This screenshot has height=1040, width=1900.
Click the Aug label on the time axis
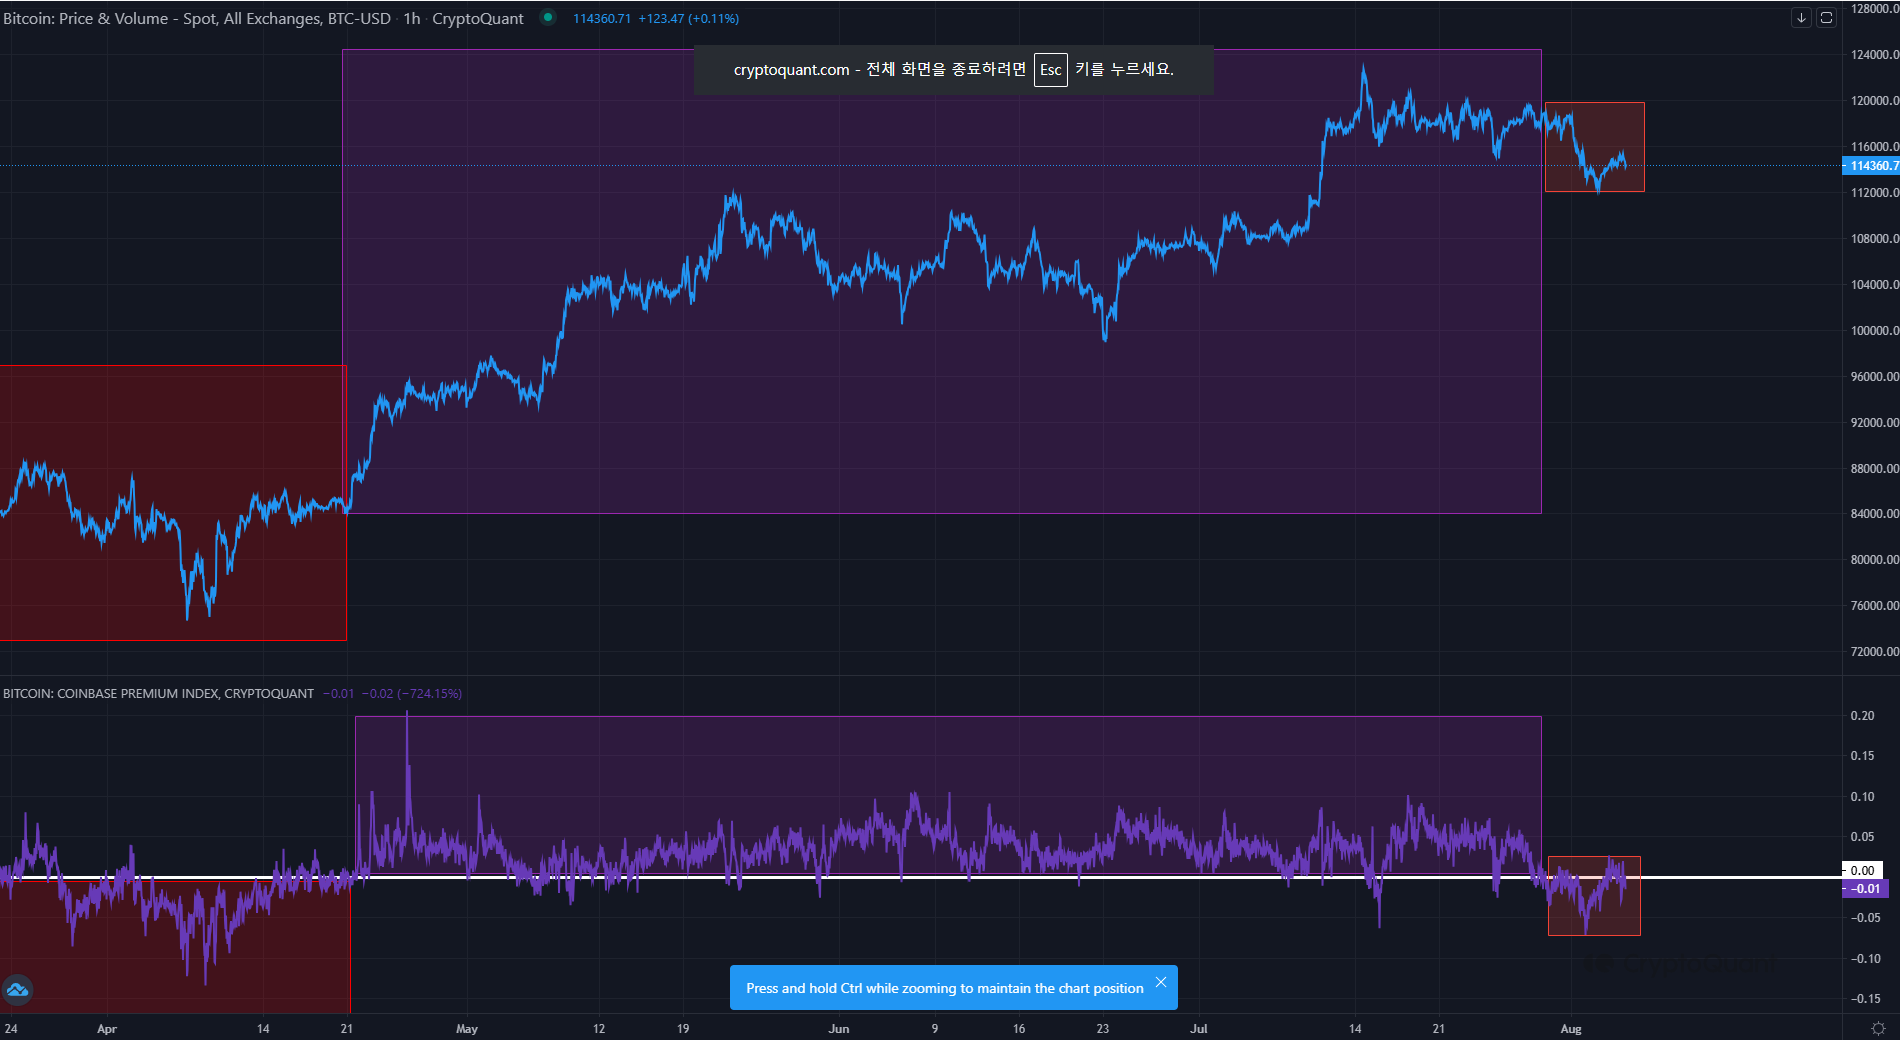[x=1571, y=1028]
